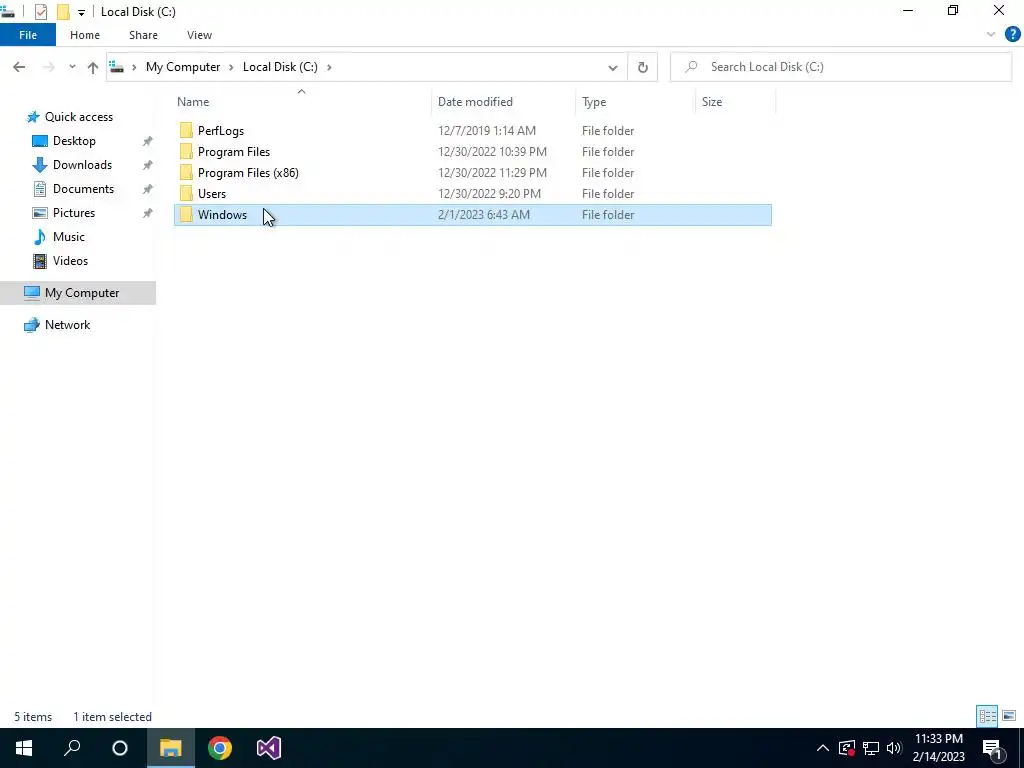The height and width of the screenshot is (768, 1024).
Task: Click File Explorer on the taskbar
Action: pos(170,748)
